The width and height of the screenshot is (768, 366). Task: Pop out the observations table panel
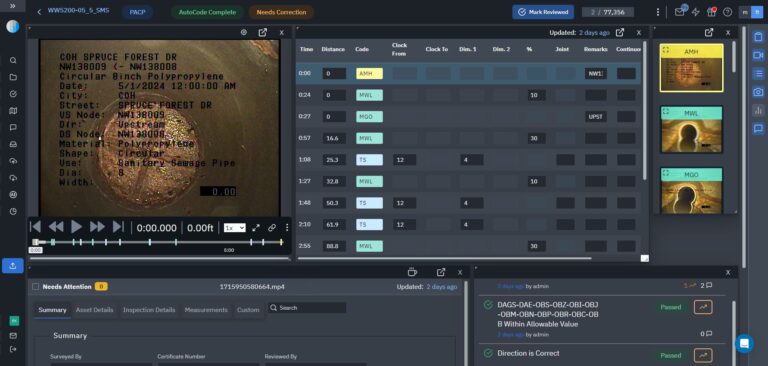[x=620, y=32]
